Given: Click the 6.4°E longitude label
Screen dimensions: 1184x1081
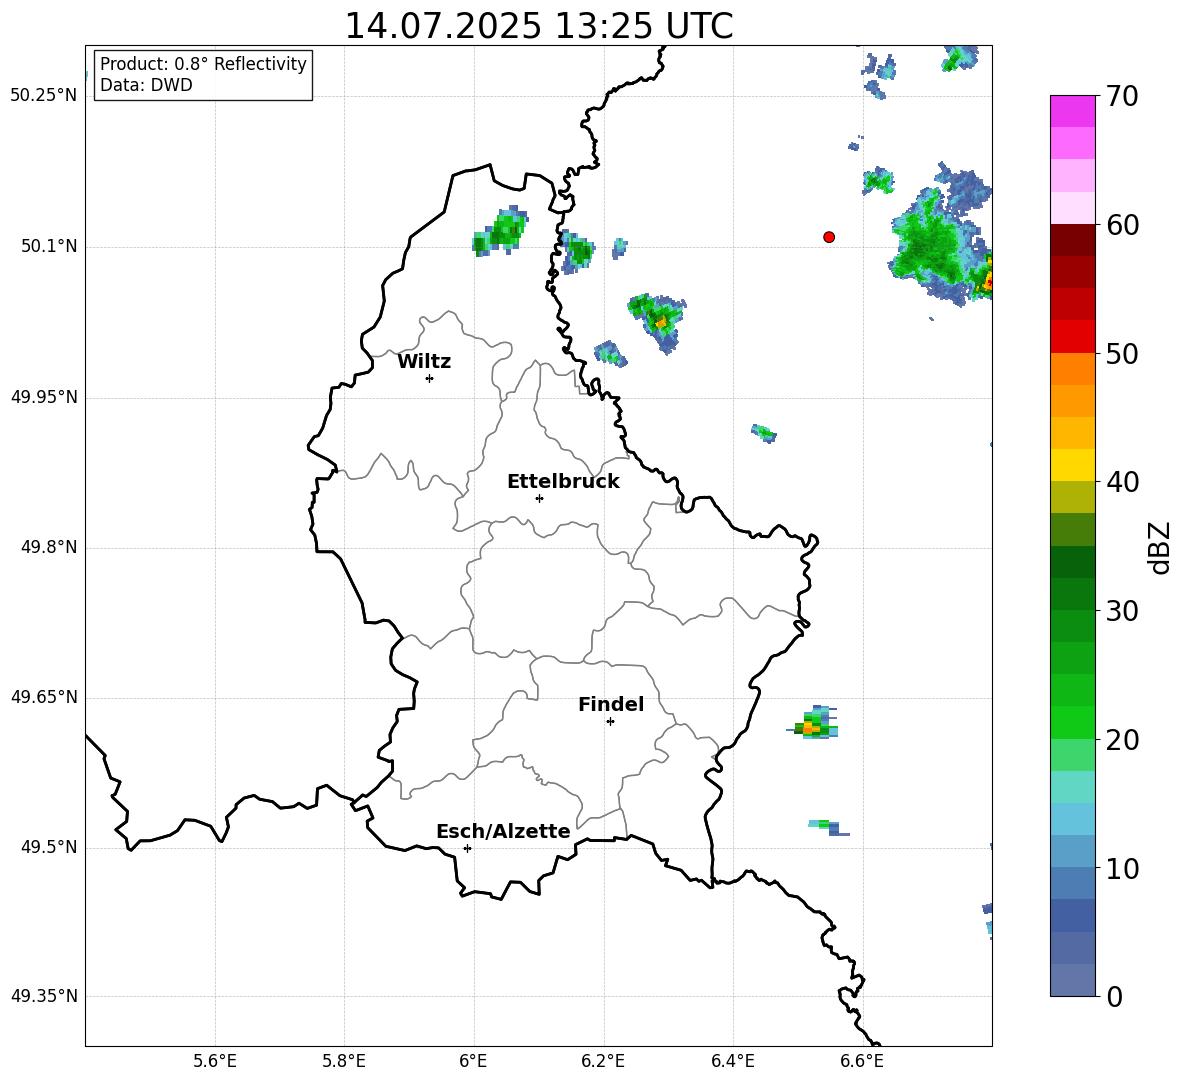Looking at the screenshot, I should [x=733, y=1061].
